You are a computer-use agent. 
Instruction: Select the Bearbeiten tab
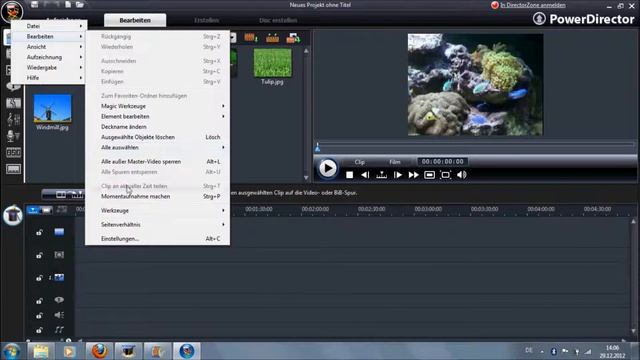(x=135, y=20)
